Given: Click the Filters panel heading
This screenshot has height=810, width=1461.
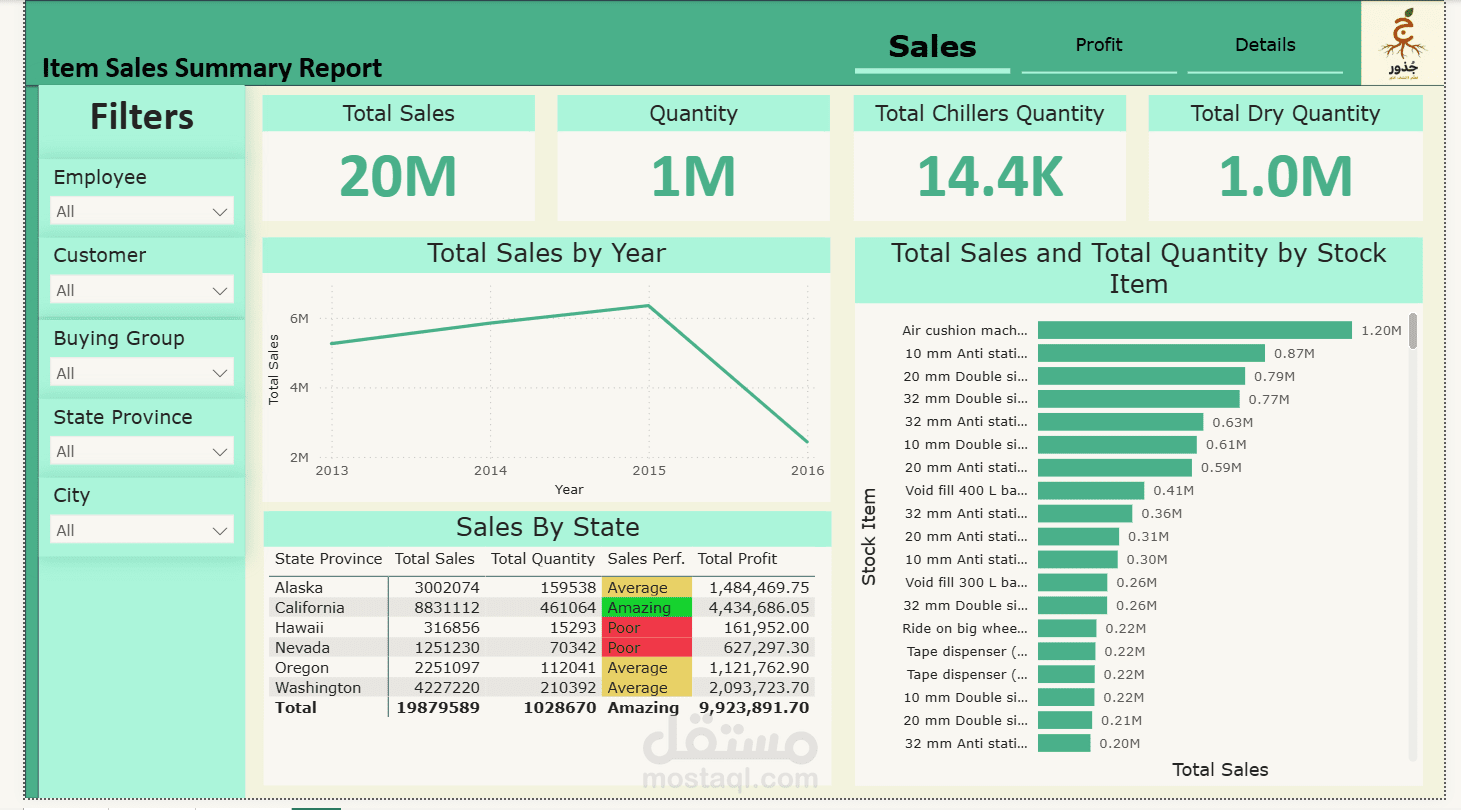Looking at the screenshot, I should (142, 117).
